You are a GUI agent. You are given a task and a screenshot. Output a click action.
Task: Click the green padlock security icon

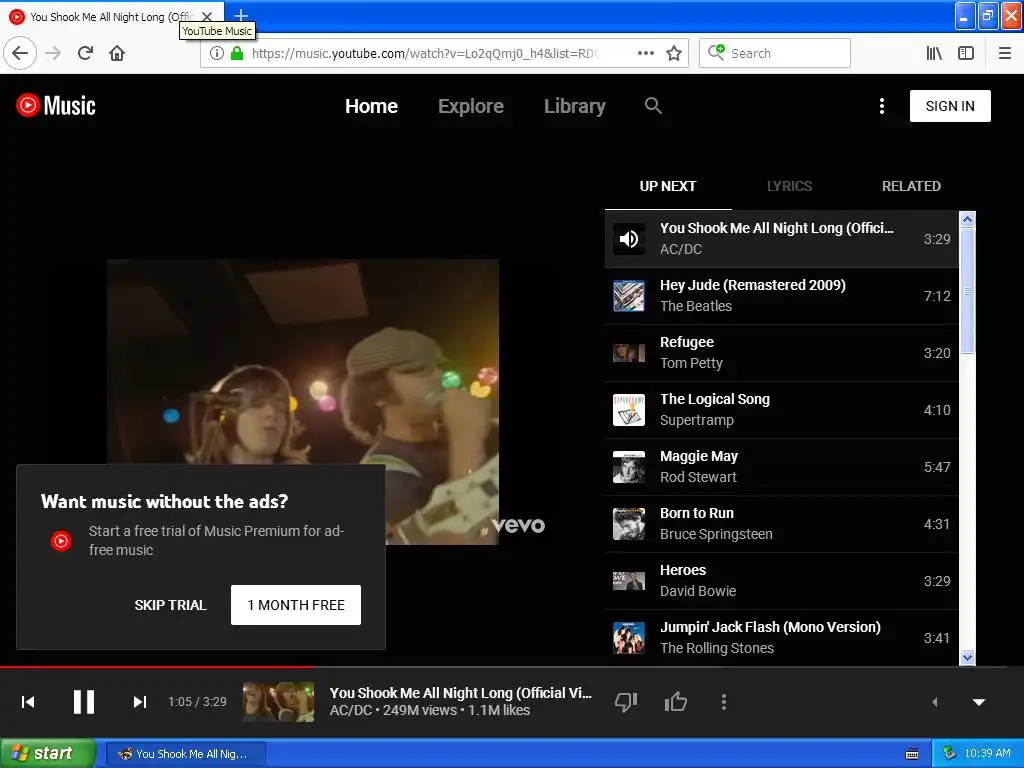tap(237, 53)
